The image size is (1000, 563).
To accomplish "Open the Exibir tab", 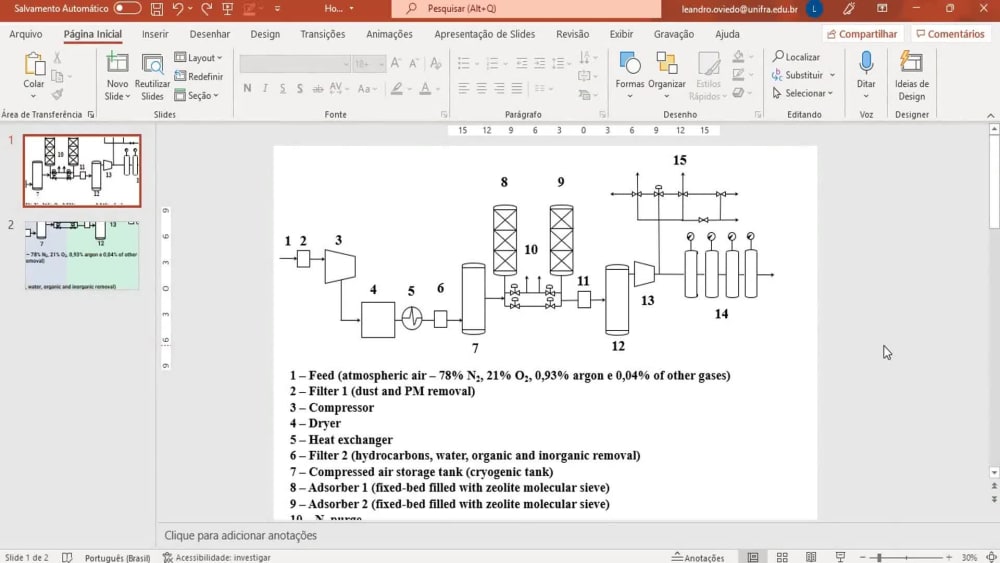I will point(621,34).
